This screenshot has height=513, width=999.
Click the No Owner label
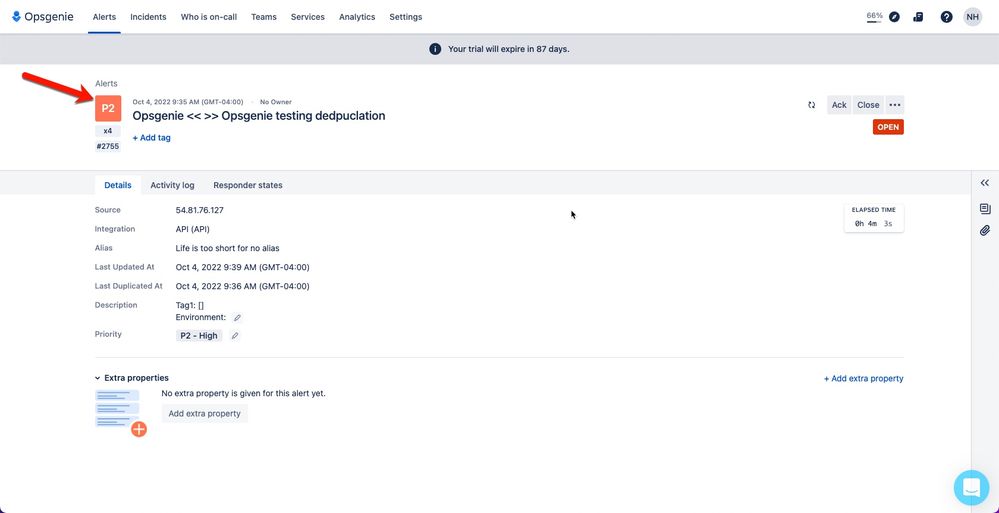(x=276, y=102)
